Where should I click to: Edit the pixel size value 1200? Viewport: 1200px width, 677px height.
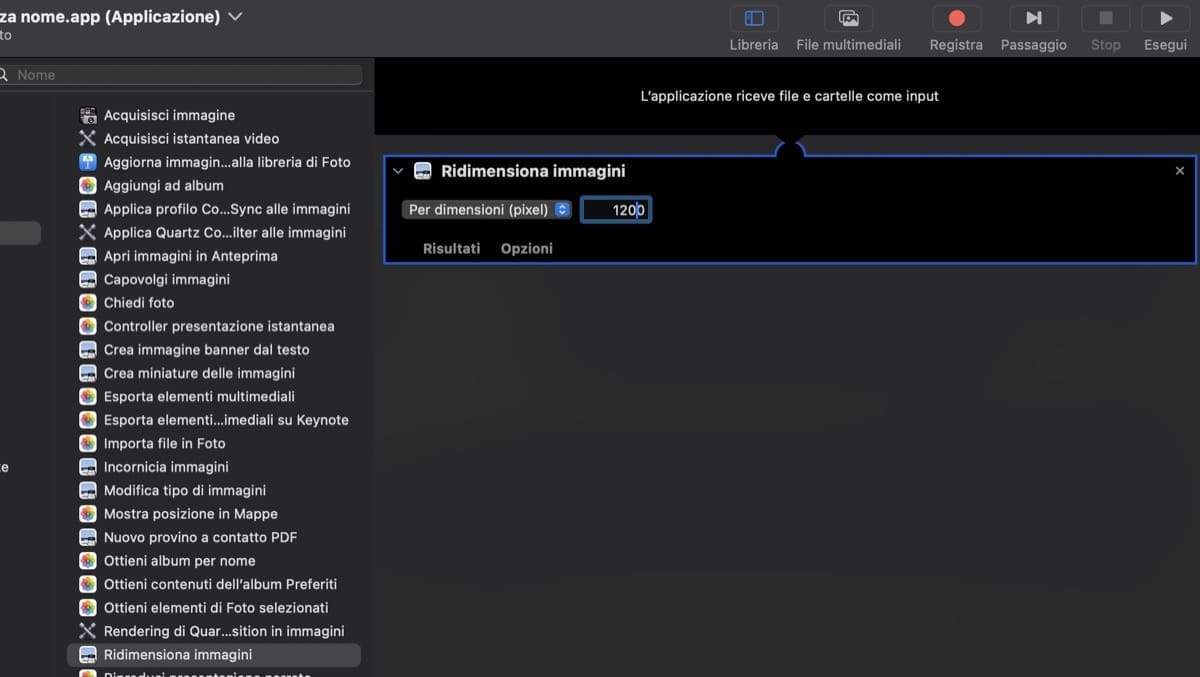point(616,209)
